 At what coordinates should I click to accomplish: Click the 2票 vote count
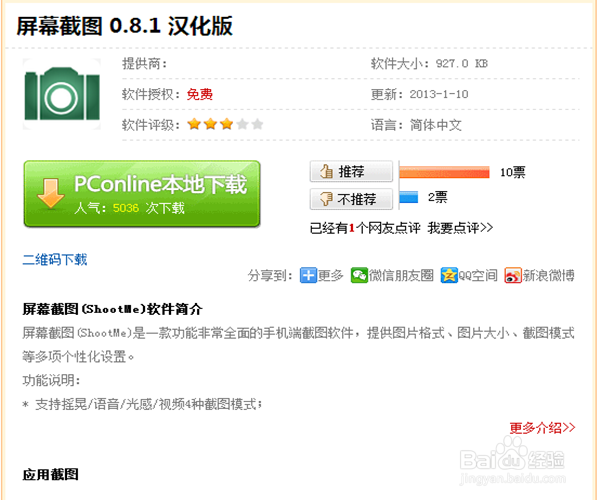pos(438,197)
